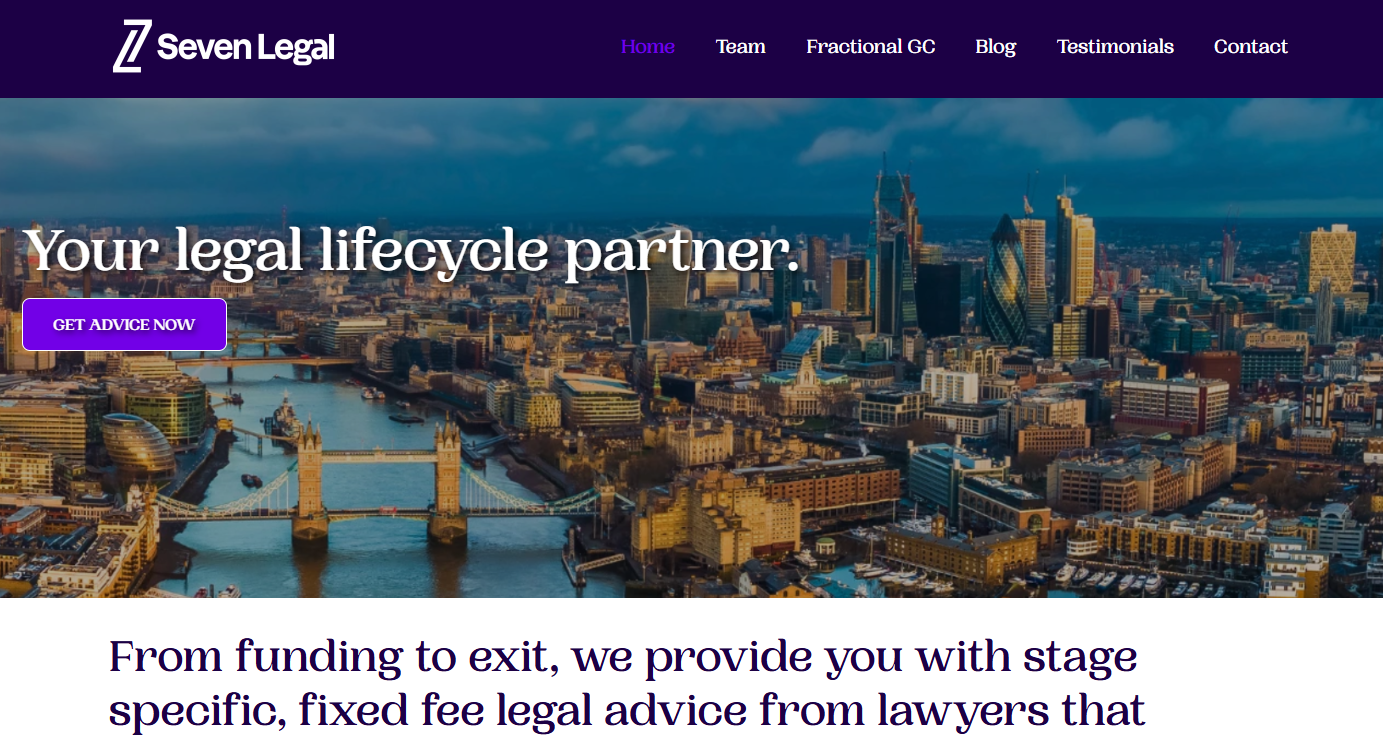
Task: Click the "From funding to exit" paragraph
Action: click(627, 685)
